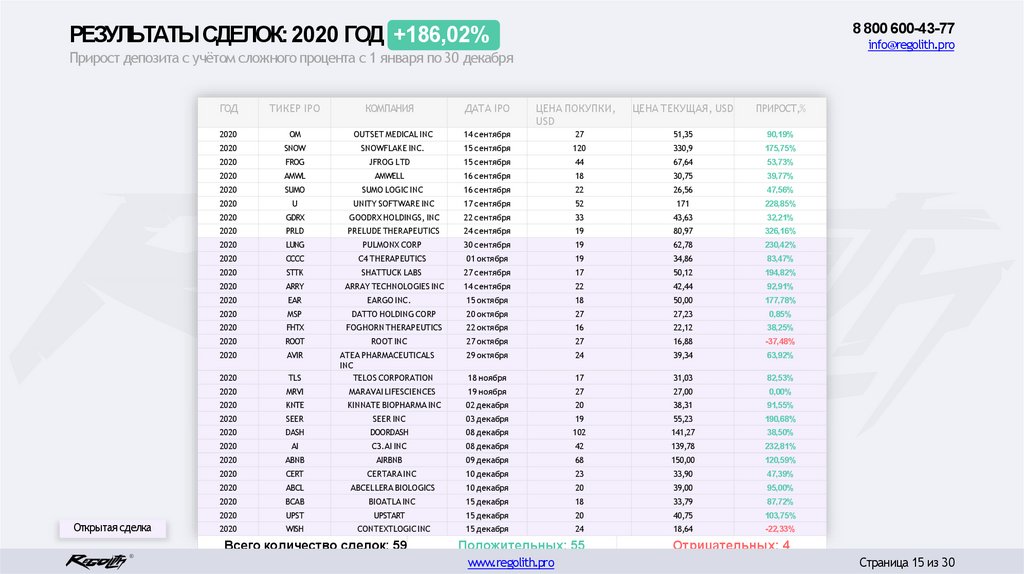
Task: Click the 141,27 current price cell
Action: [683, 433]
